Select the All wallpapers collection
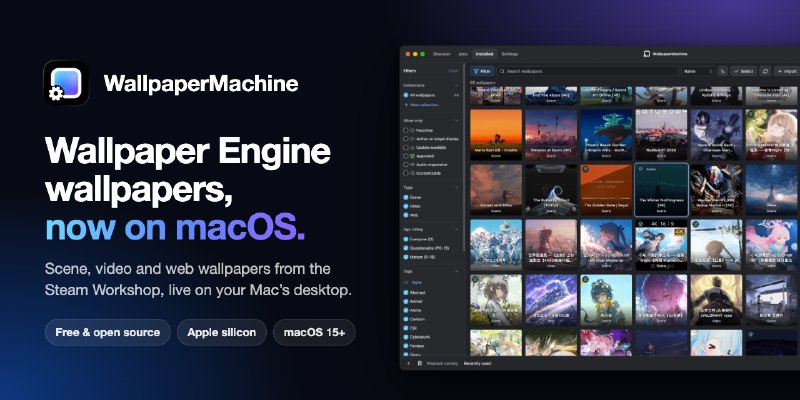The width and height of the screenshot is (800, 400). point(431,95)
